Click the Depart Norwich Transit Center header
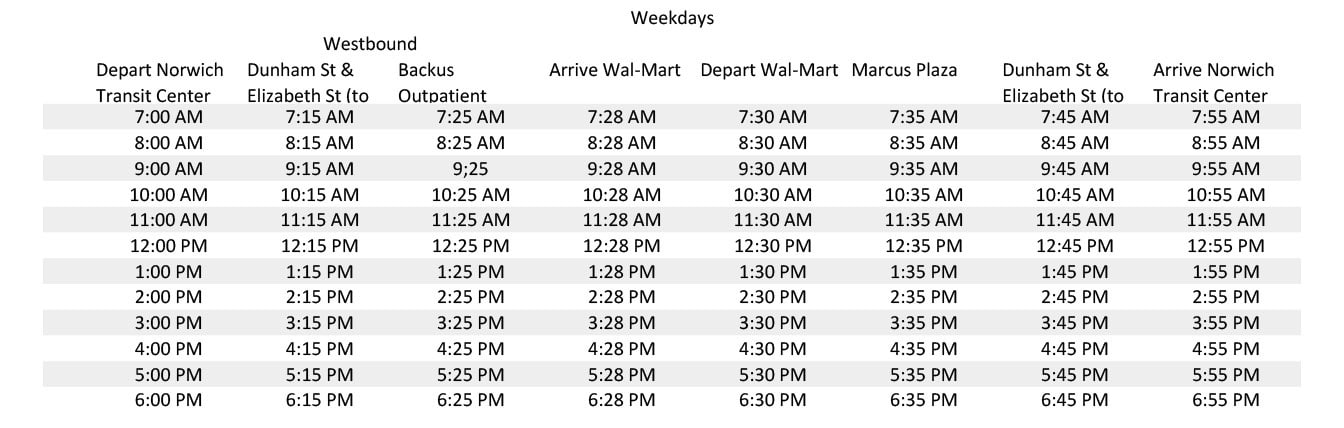1344x428 pixels. click(x=153, y=83)
